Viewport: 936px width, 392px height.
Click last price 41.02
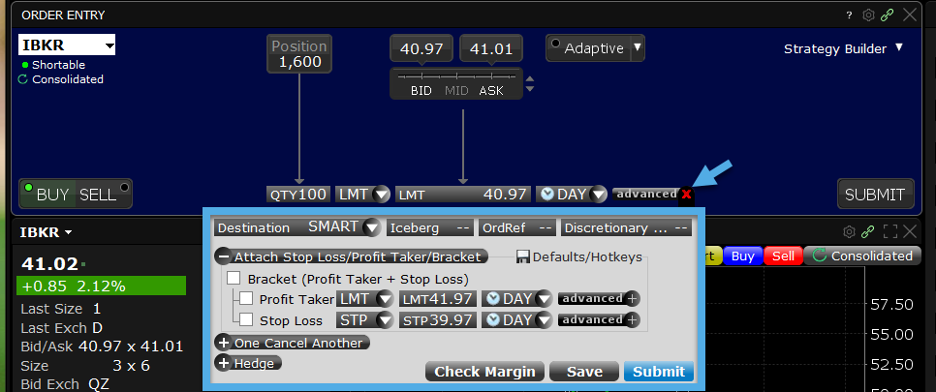click(x=50, y=264)
